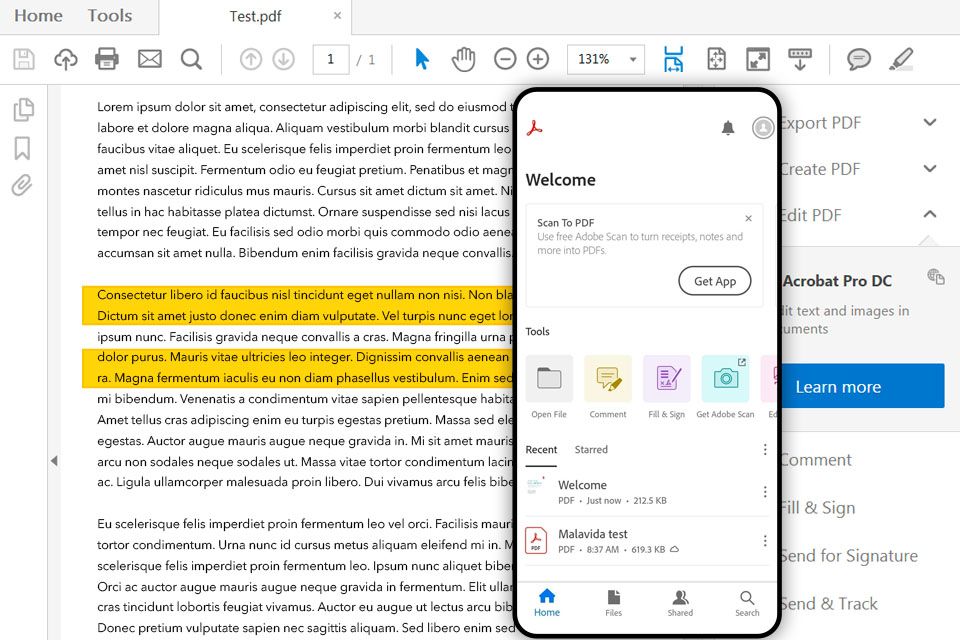Open the Find magnifier tool
The image size is (960, 640).
(191, 59)
